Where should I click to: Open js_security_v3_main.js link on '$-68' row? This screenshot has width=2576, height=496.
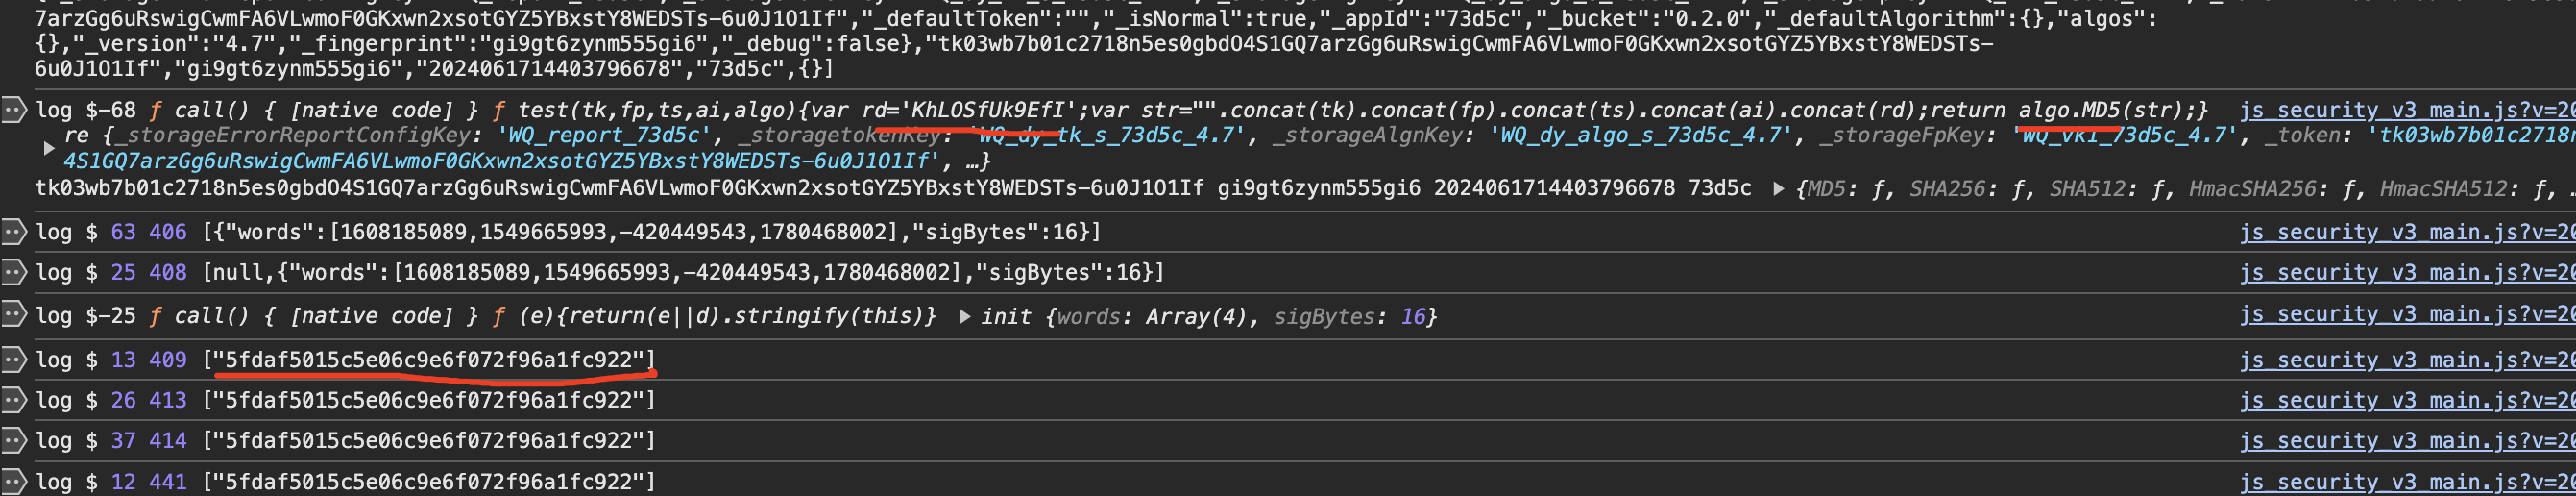[x=2407, y=110]
